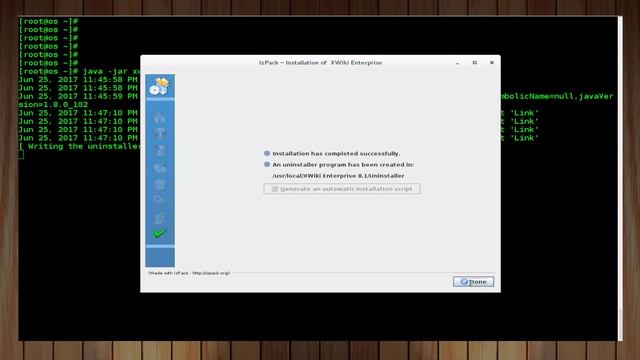This screenshot has width=640, height=360.
Task: Click the terminal window vertical scrollbar
Action: click(x=620, y=178)
